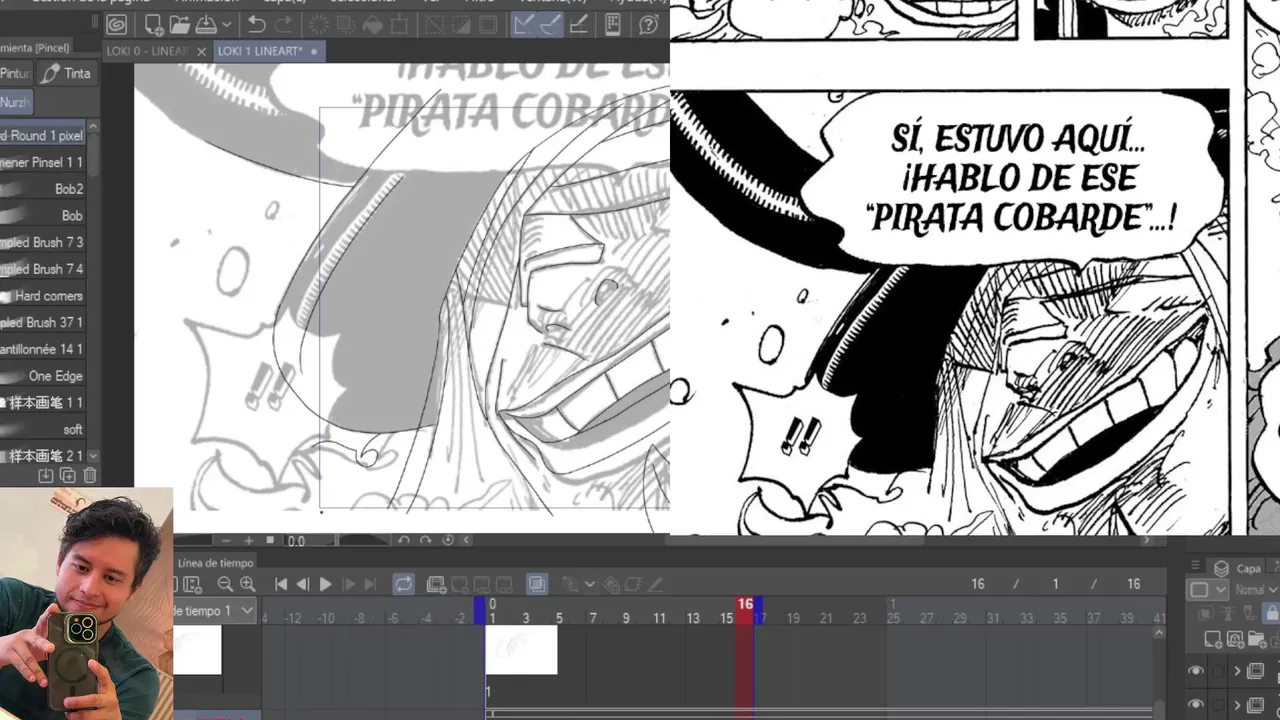Open the Help support icon
1280x720 pixels.
(x=649, y=24)
